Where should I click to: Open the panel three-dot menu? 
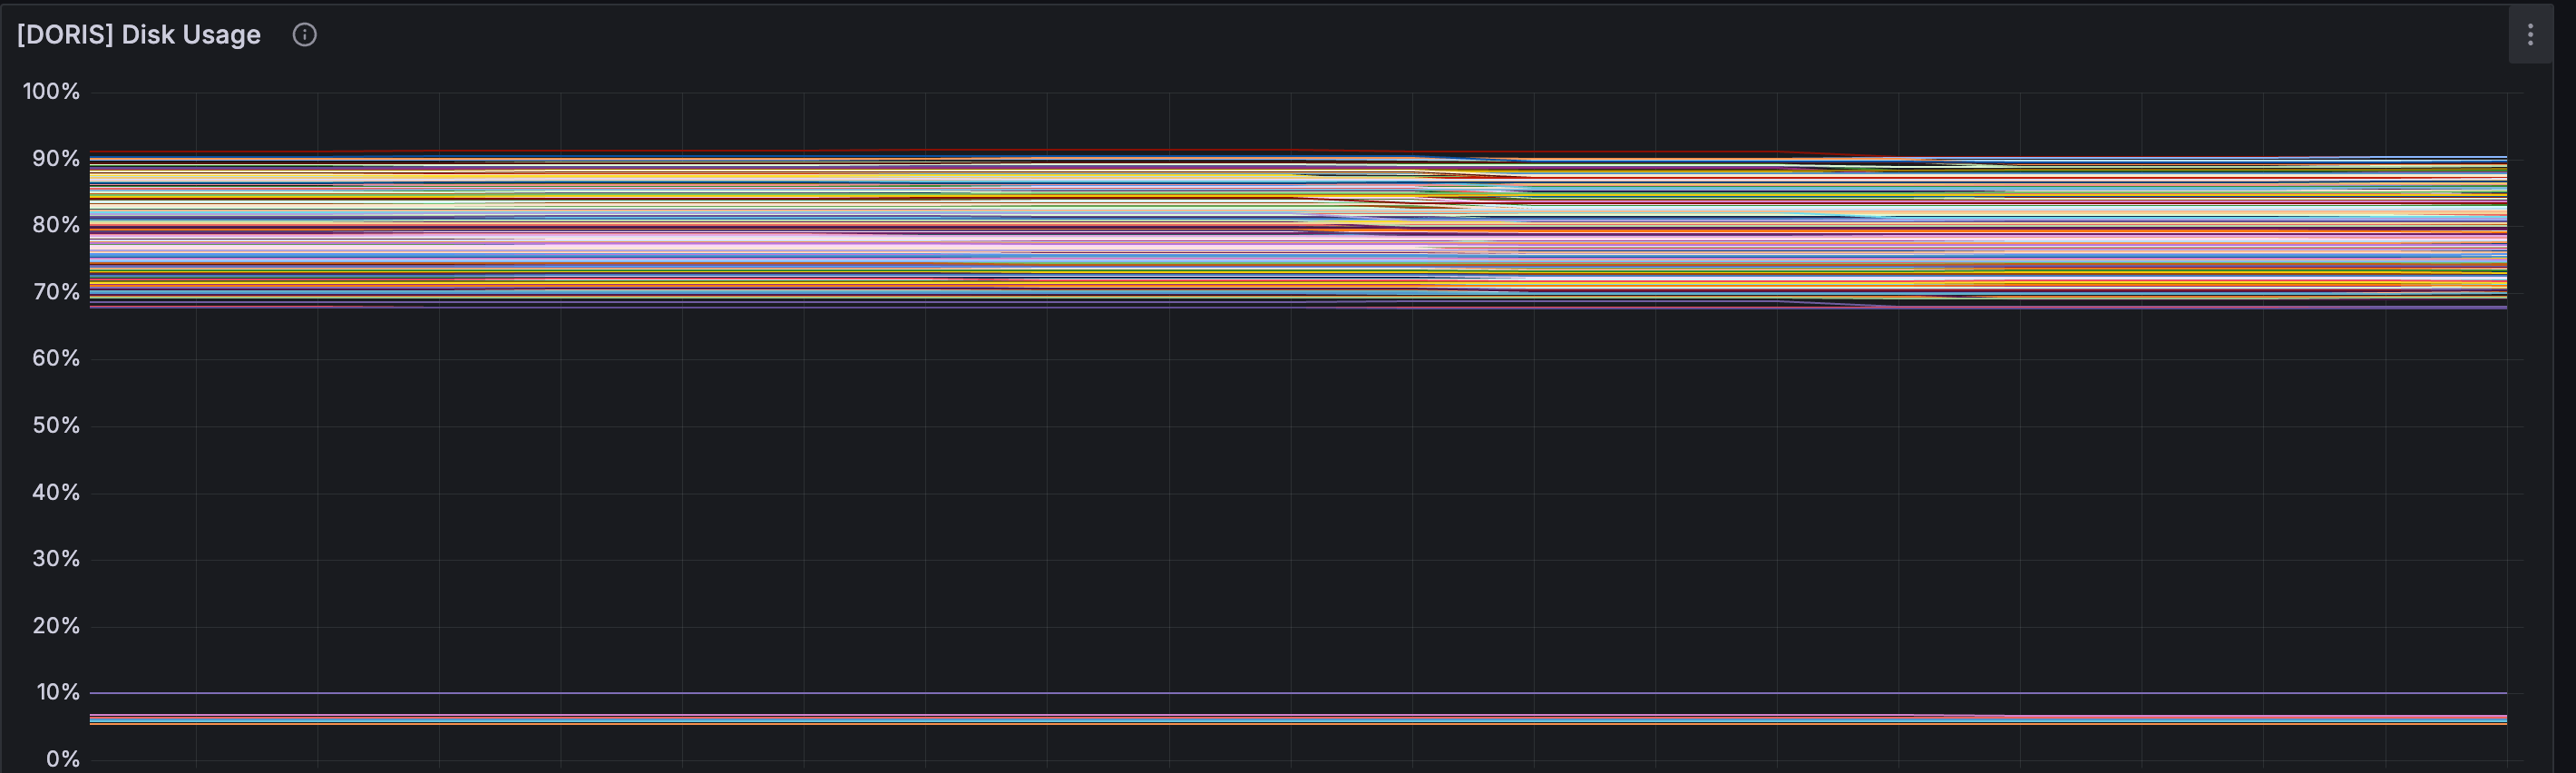(2530, 35)
